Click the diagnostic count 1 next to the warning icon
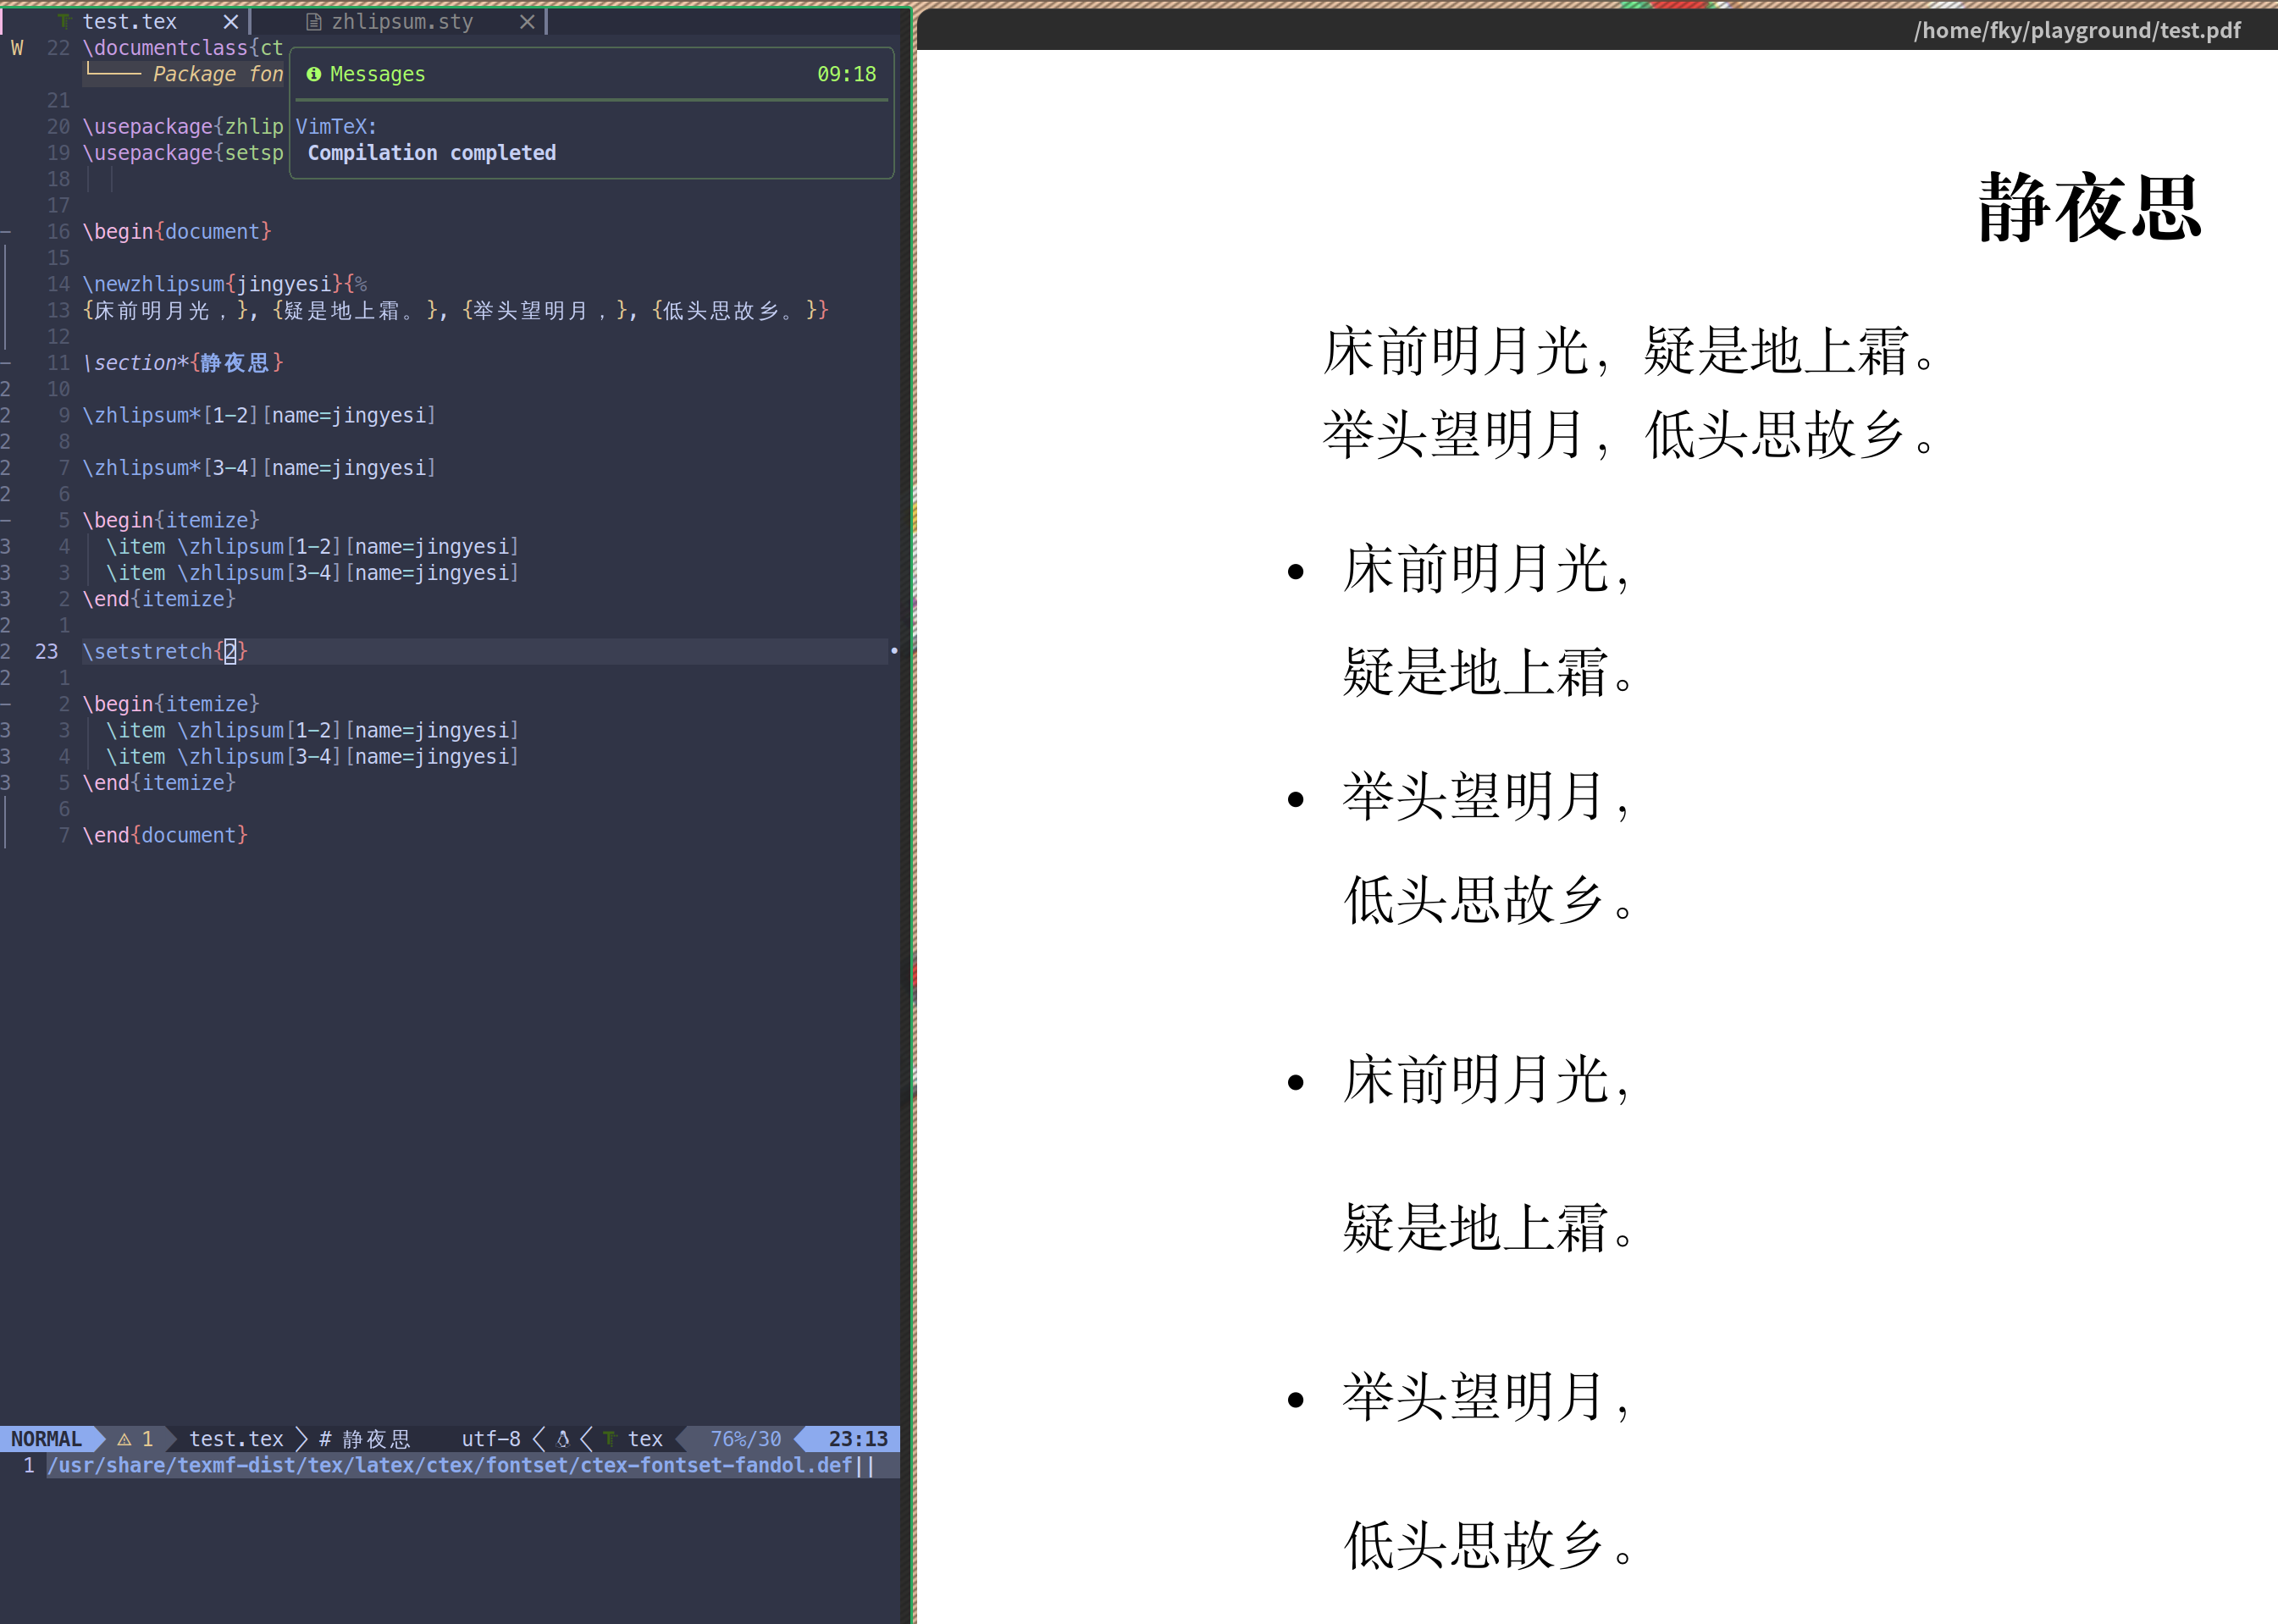 147,1439
